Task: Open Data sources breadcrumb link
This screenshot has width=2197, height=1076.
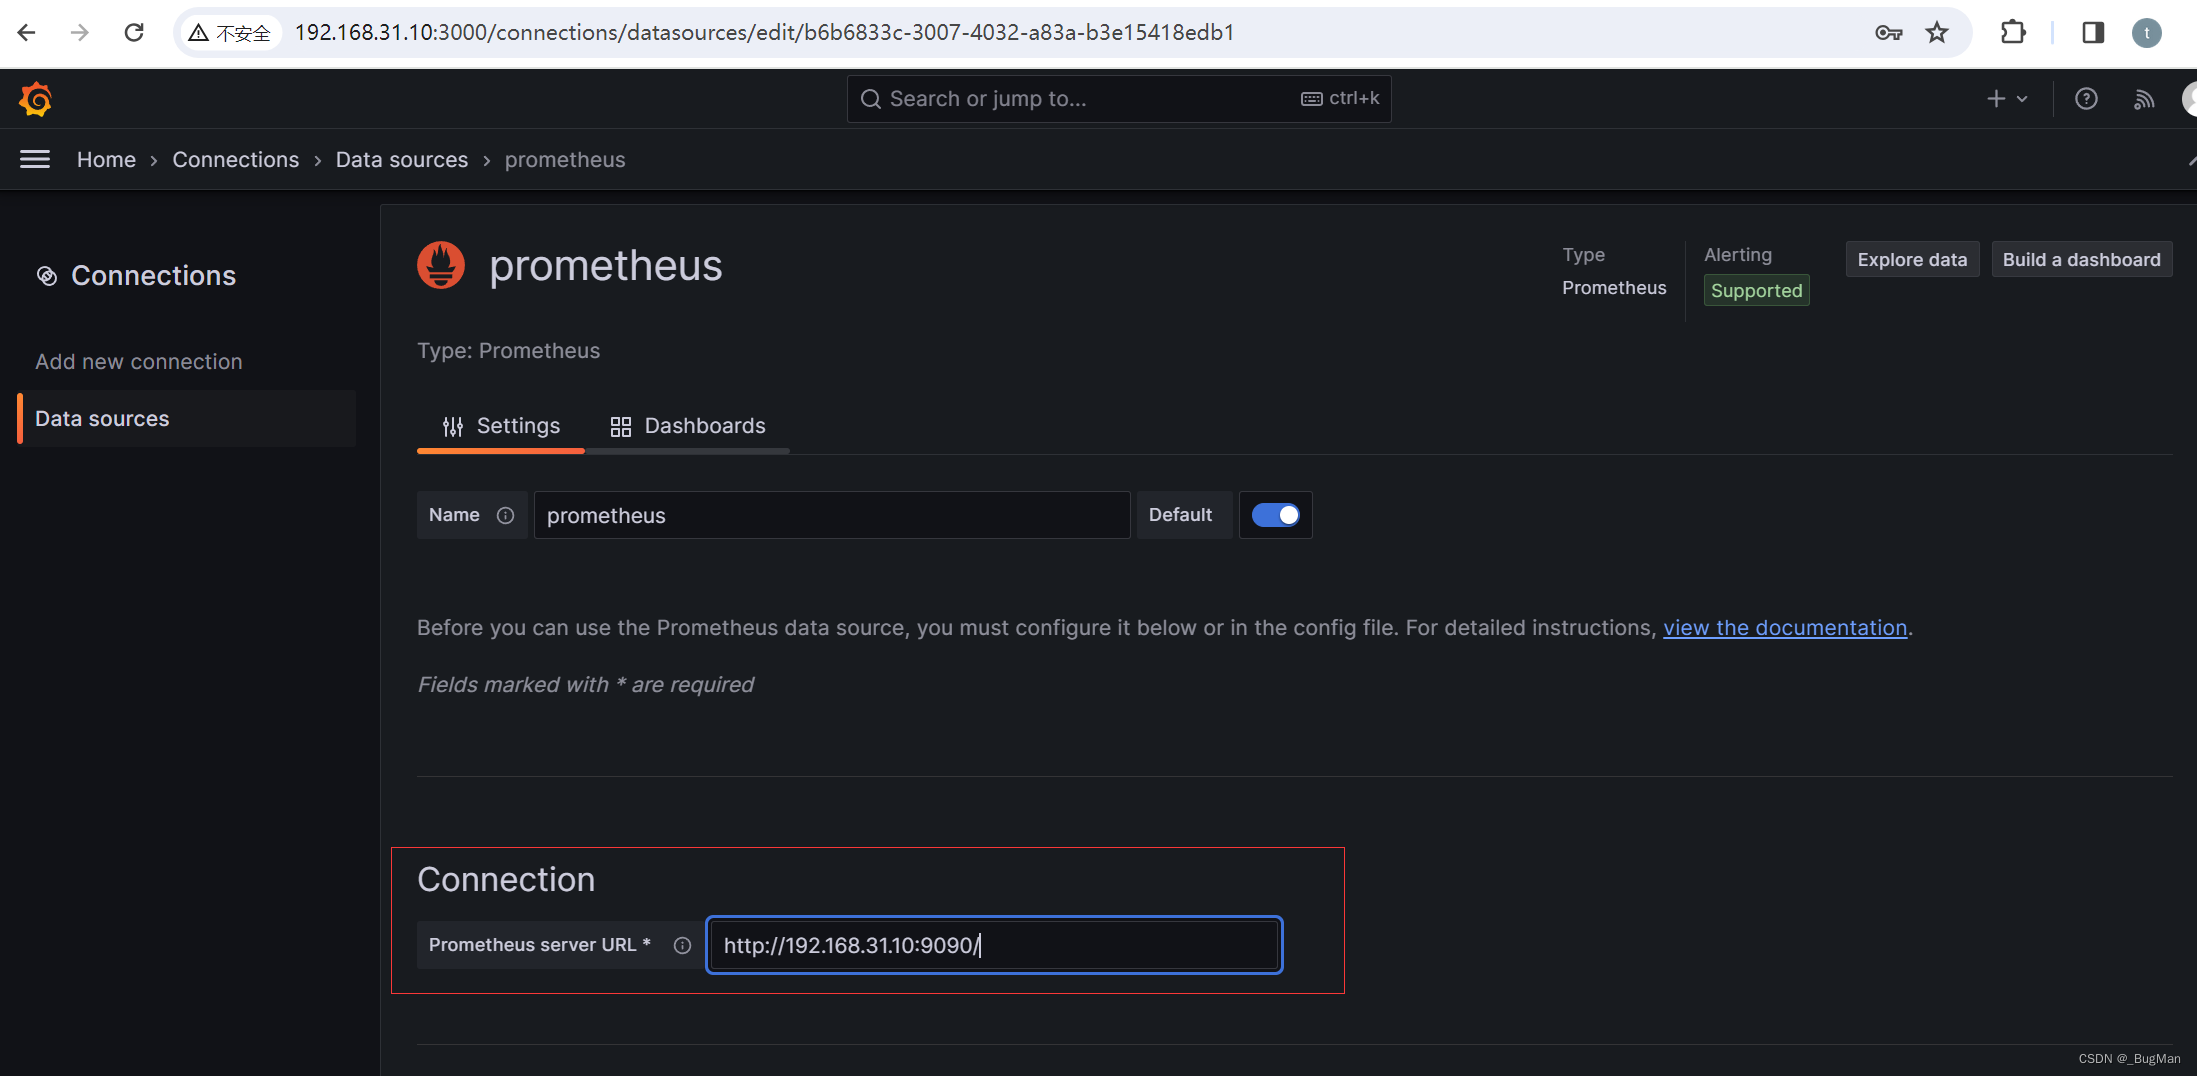Action: pos(402,160)
